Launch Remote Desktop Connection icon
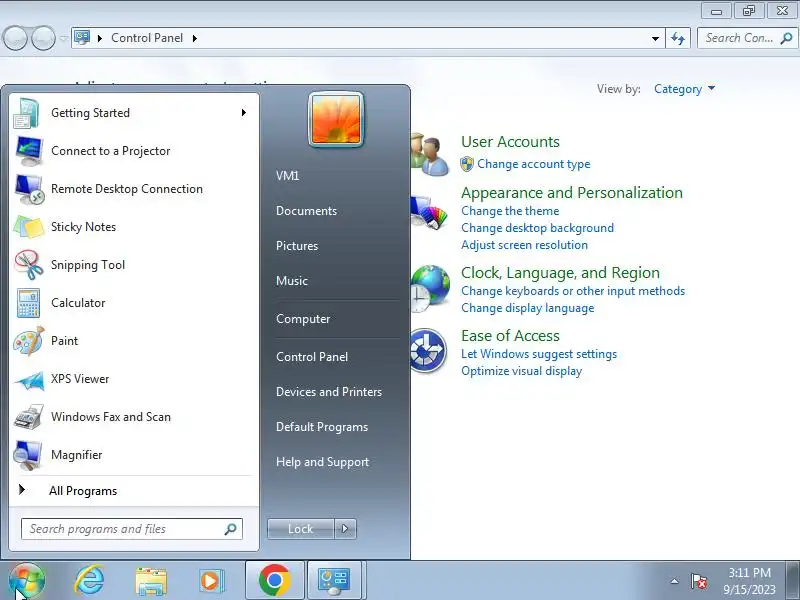 pos(29,189)
